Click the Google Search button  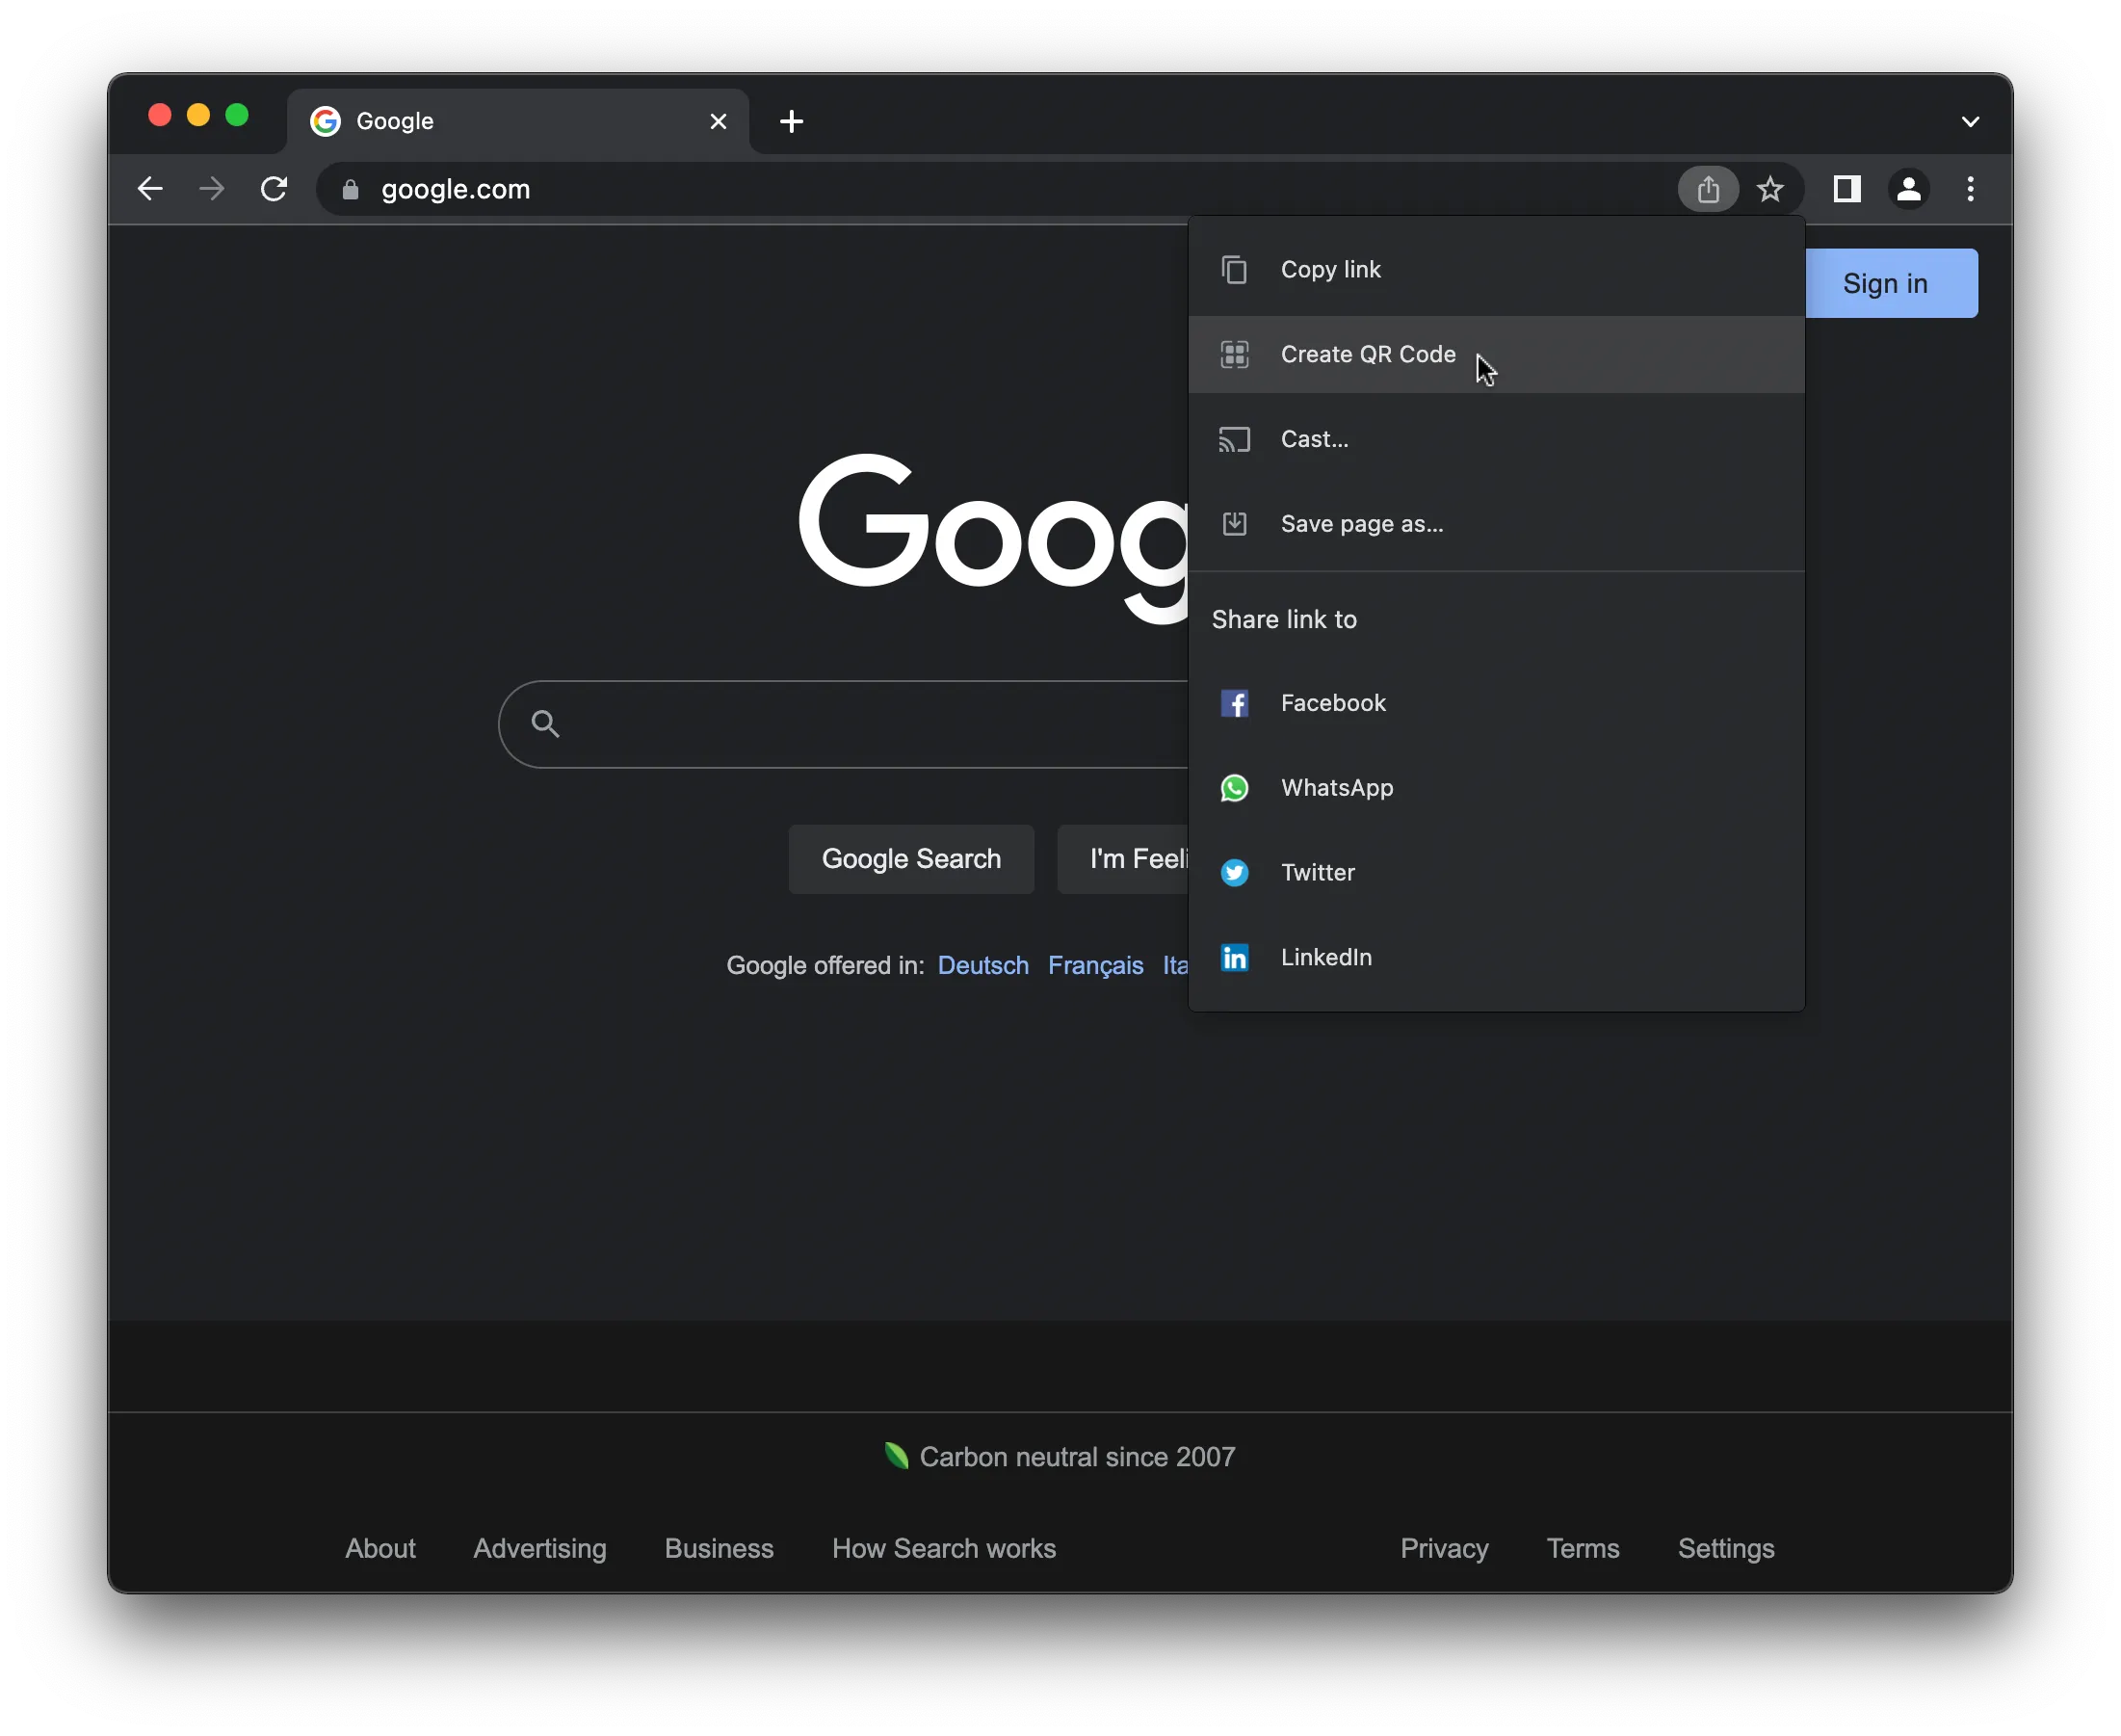(911, 859)
